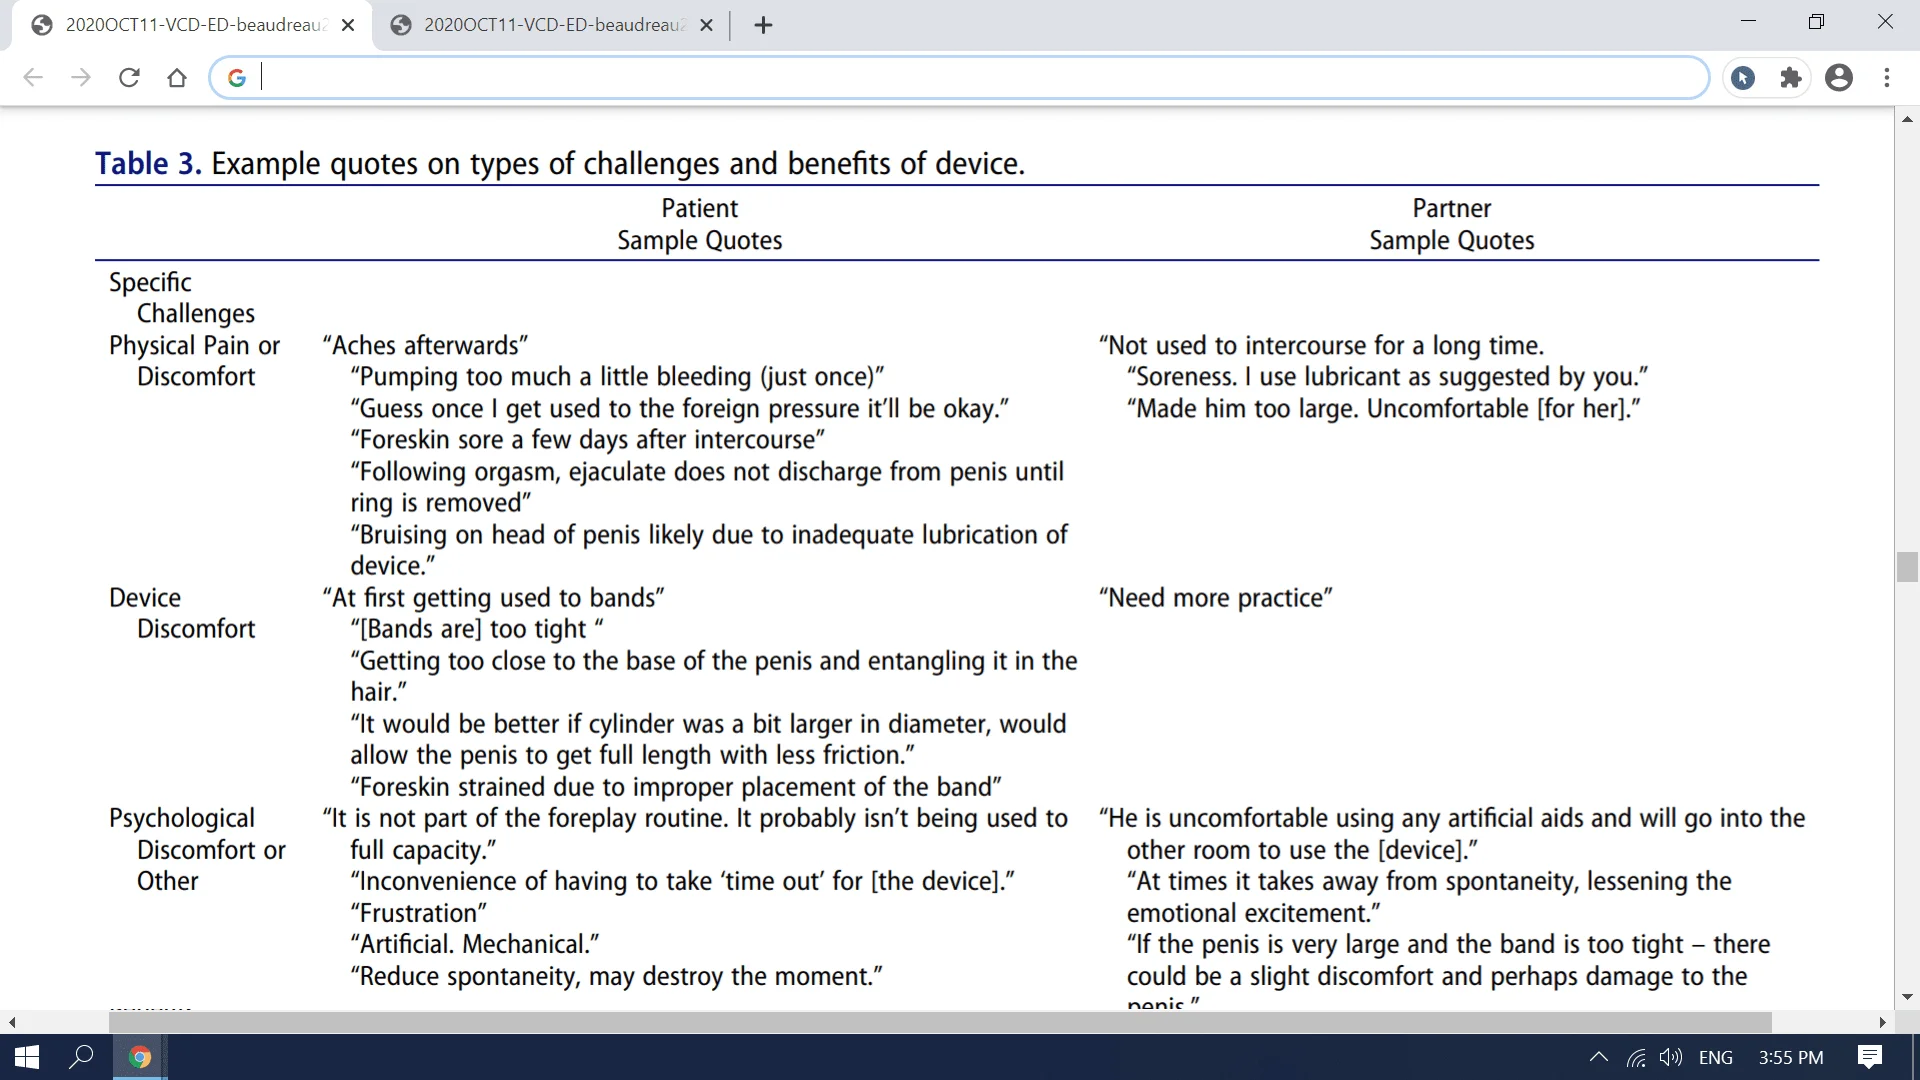
Task: Restore down the Chrome window
Action: tap(1816, 21)
